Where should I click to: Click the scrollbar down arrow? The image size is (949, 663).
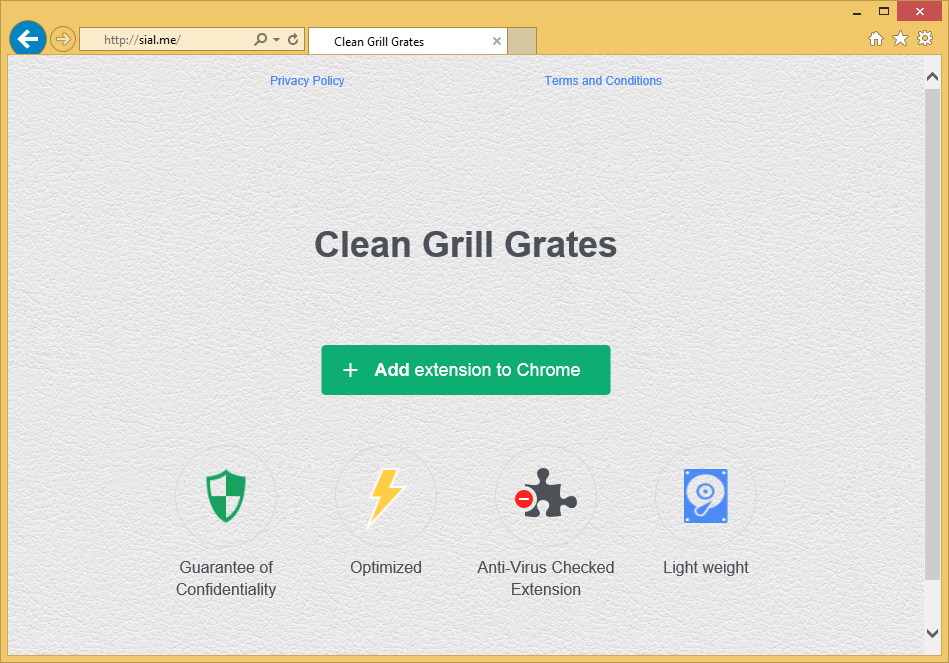(x=932, y=633)
